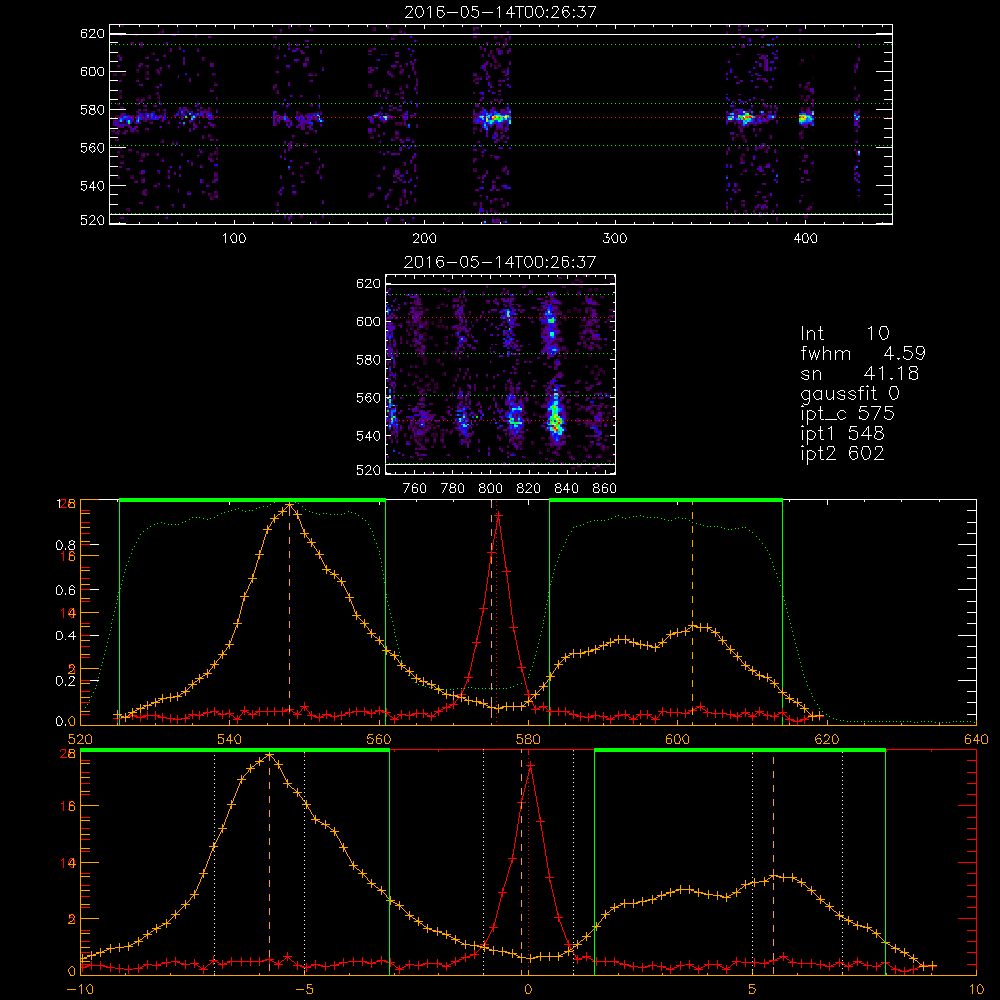The width and height of the screenshot is (1000, 1000).
Task: Click x-axis label -5 on bottom plot
Action: (305, 990)
